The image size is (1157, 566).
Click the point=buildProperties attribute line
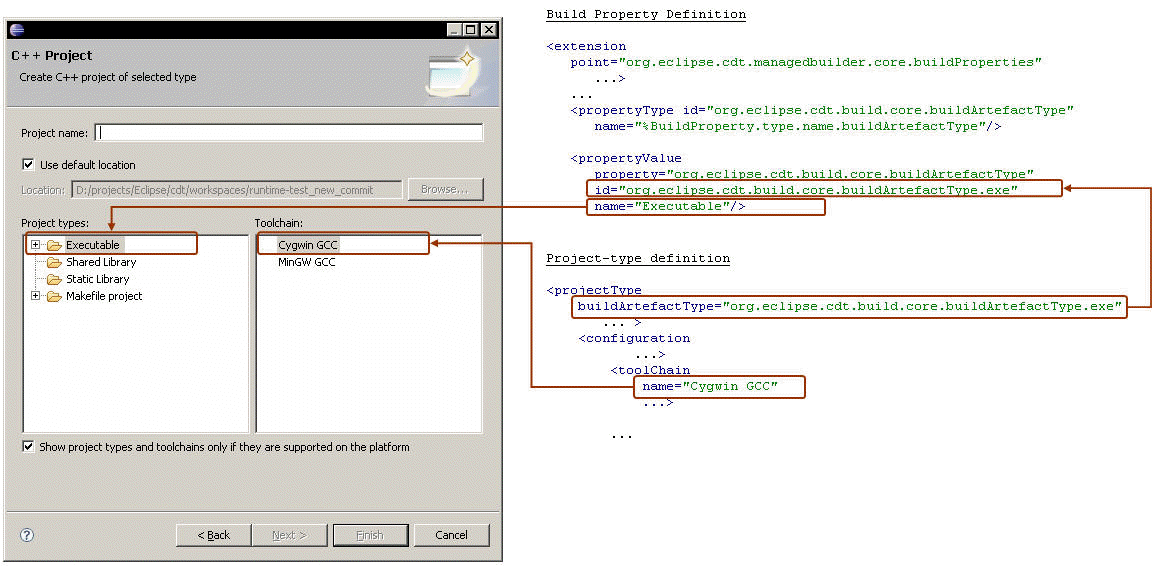[x=806, y=63]
